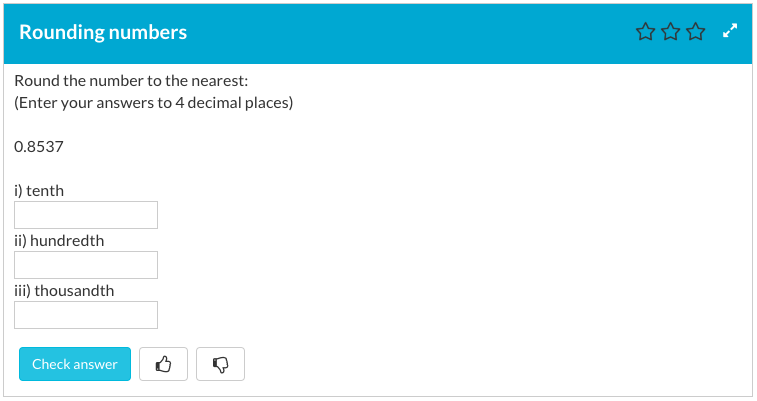Rate the question with the first star

645,33
